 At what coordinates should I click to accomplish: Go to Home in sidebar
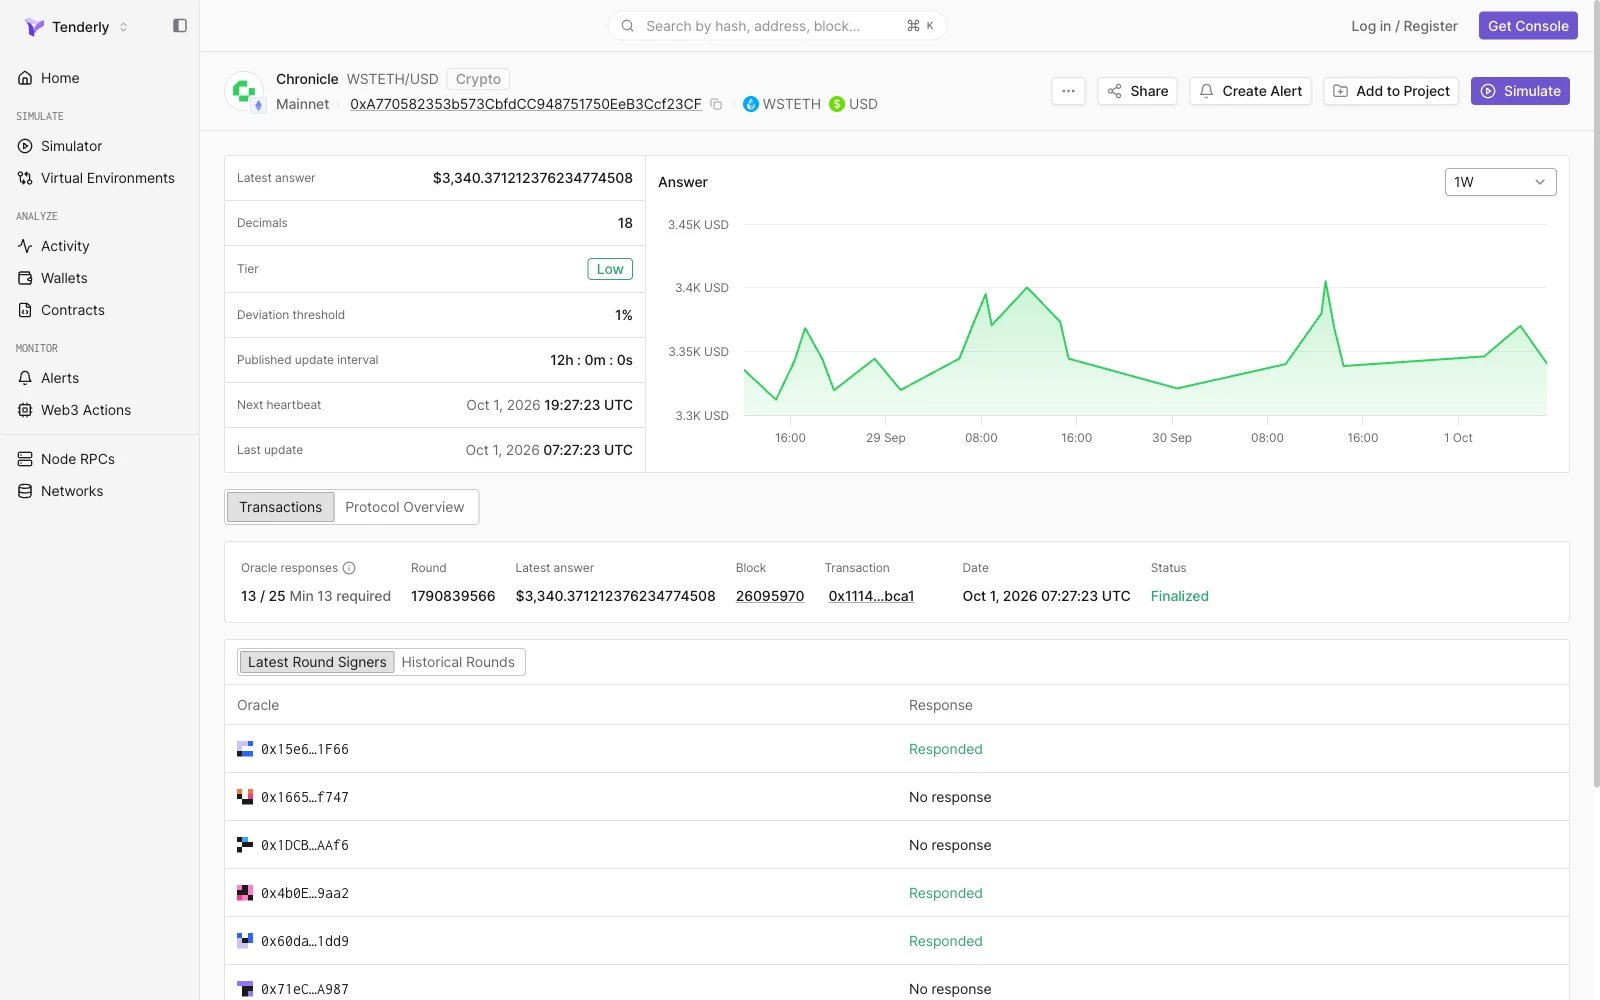tap(60, 78)
